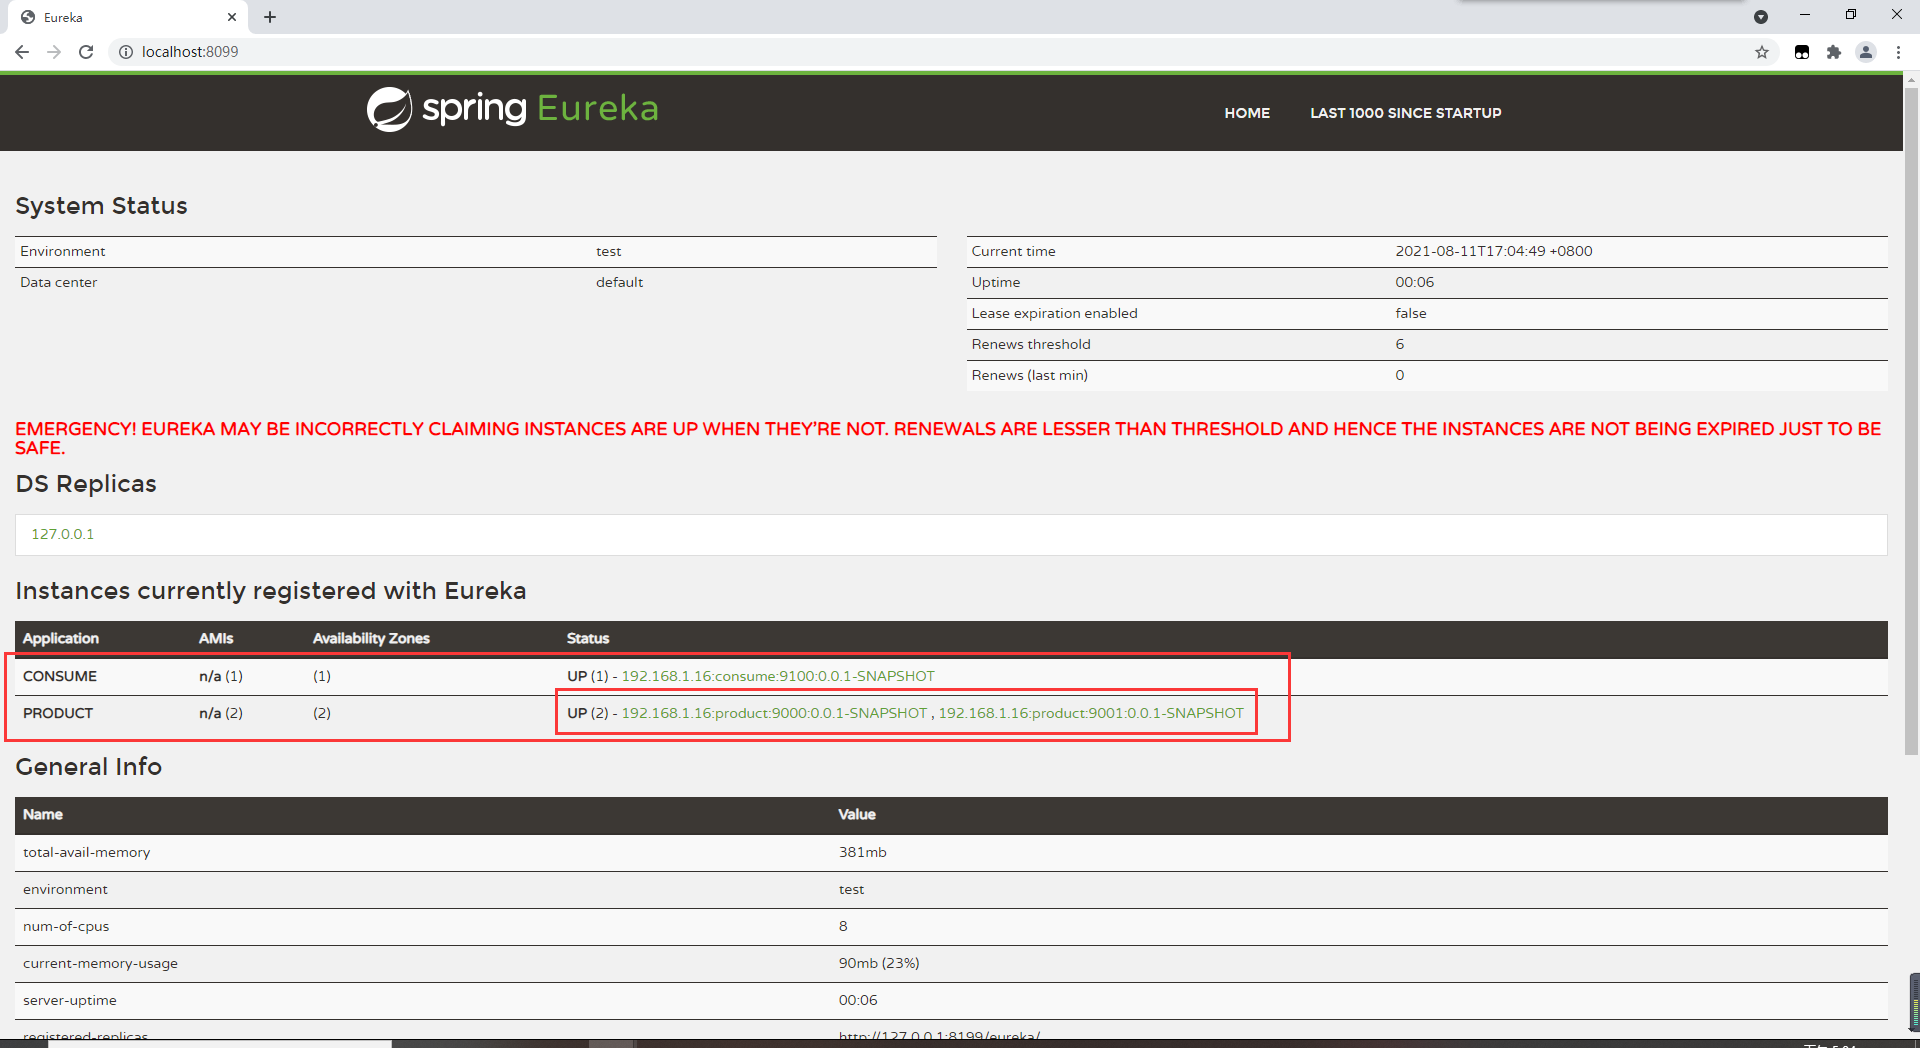Click the default data center value

619,282
